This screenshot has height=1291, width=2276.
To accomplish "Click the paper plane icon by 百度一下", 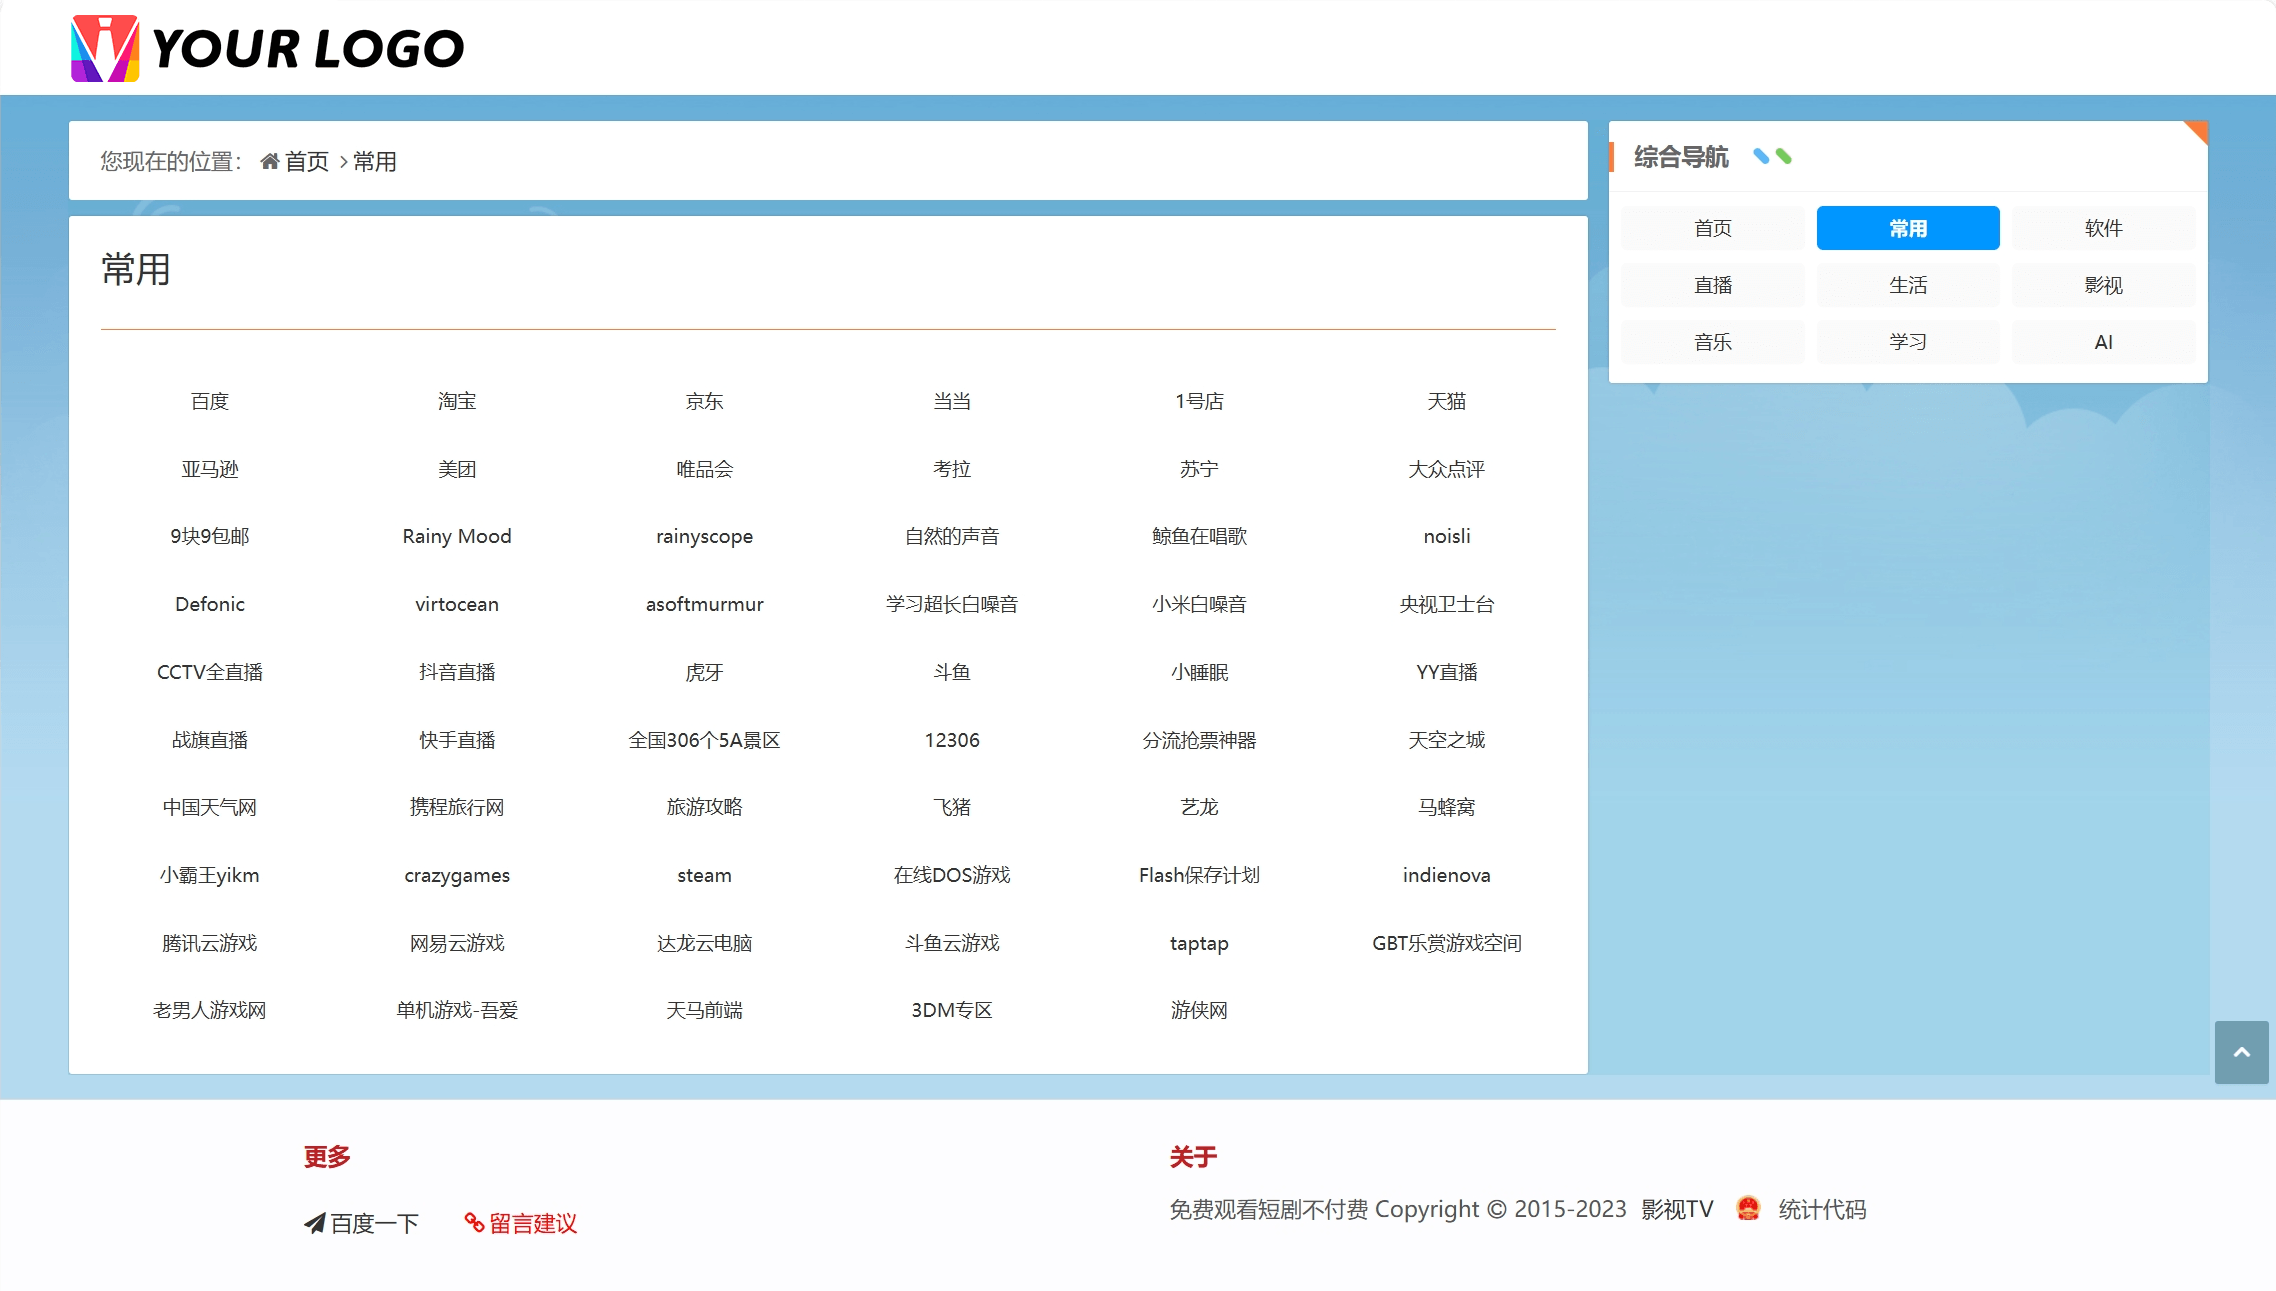I will [x=315, y=1223].
